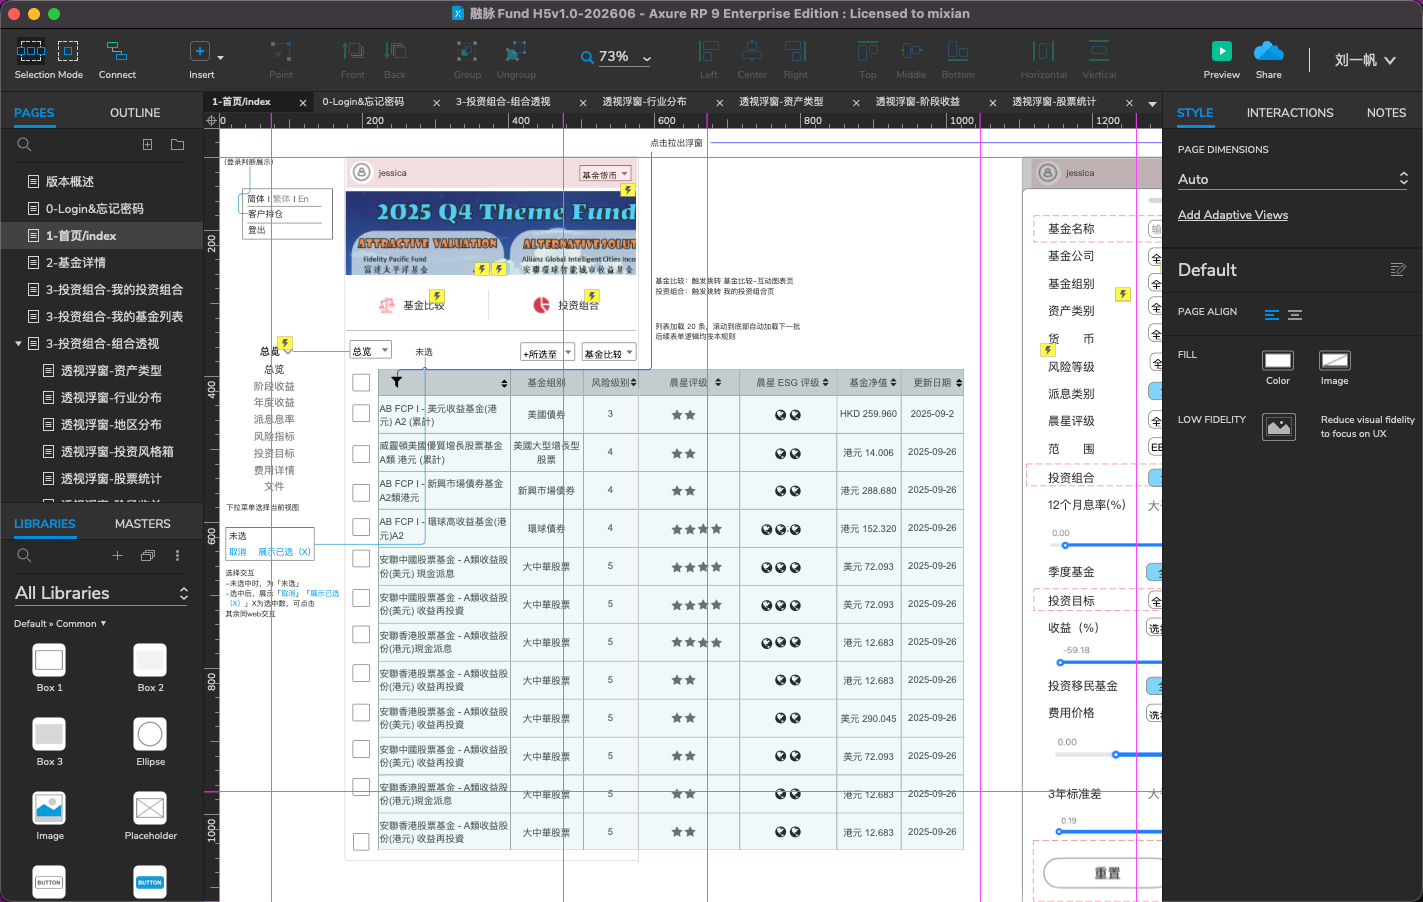
Task: Open page 版本概述 in Pages list
Action: [x=70, y=182]
